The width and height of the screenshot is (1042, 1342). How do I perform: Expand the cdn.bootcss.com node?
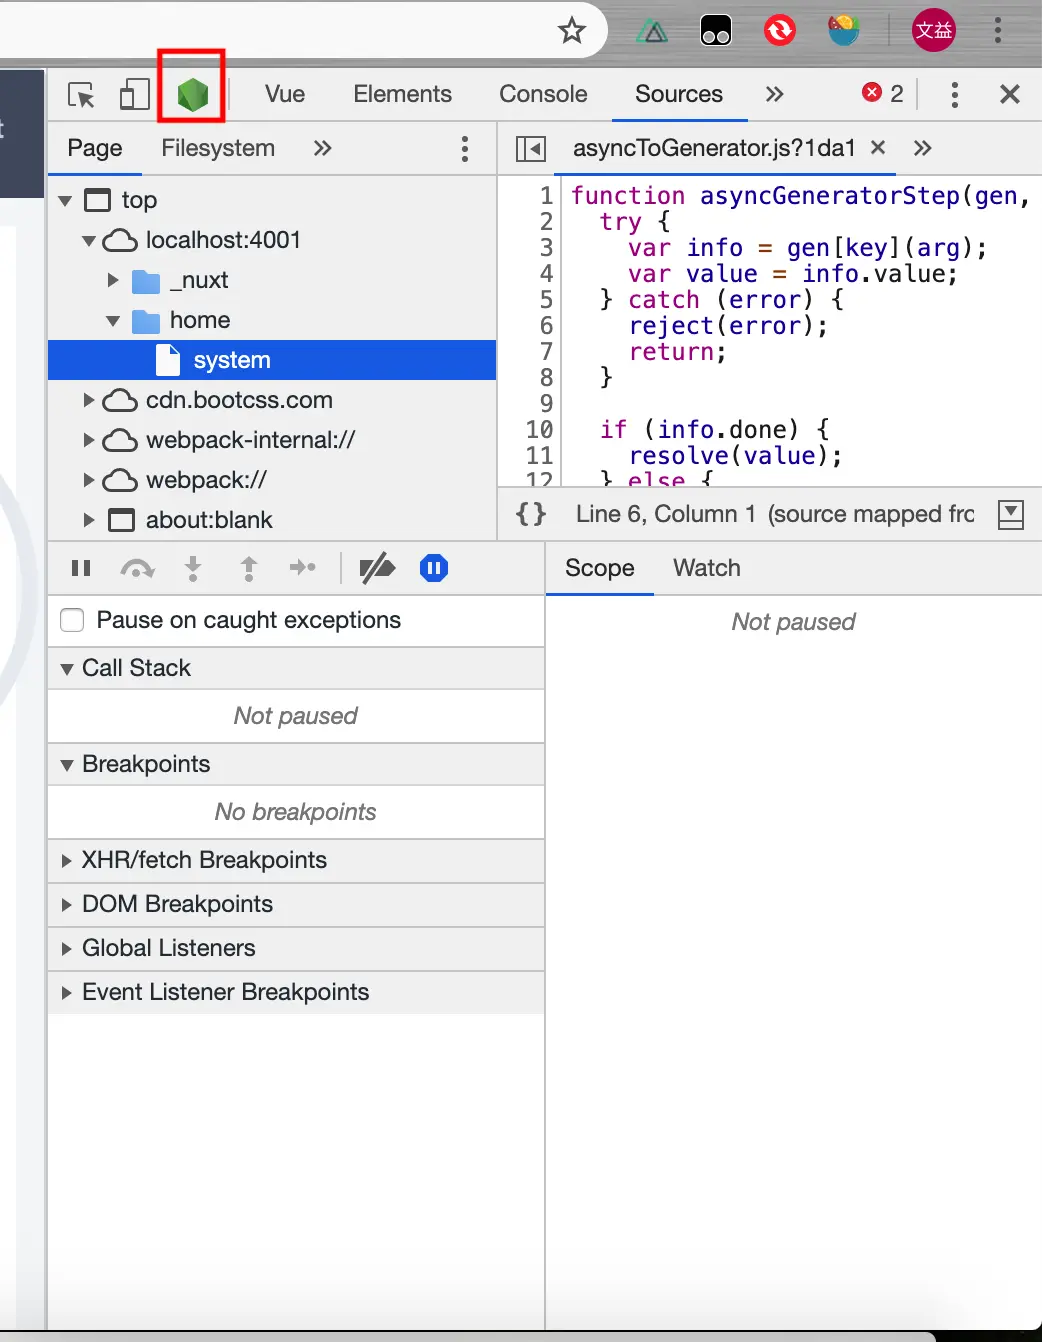click(89, 400)
